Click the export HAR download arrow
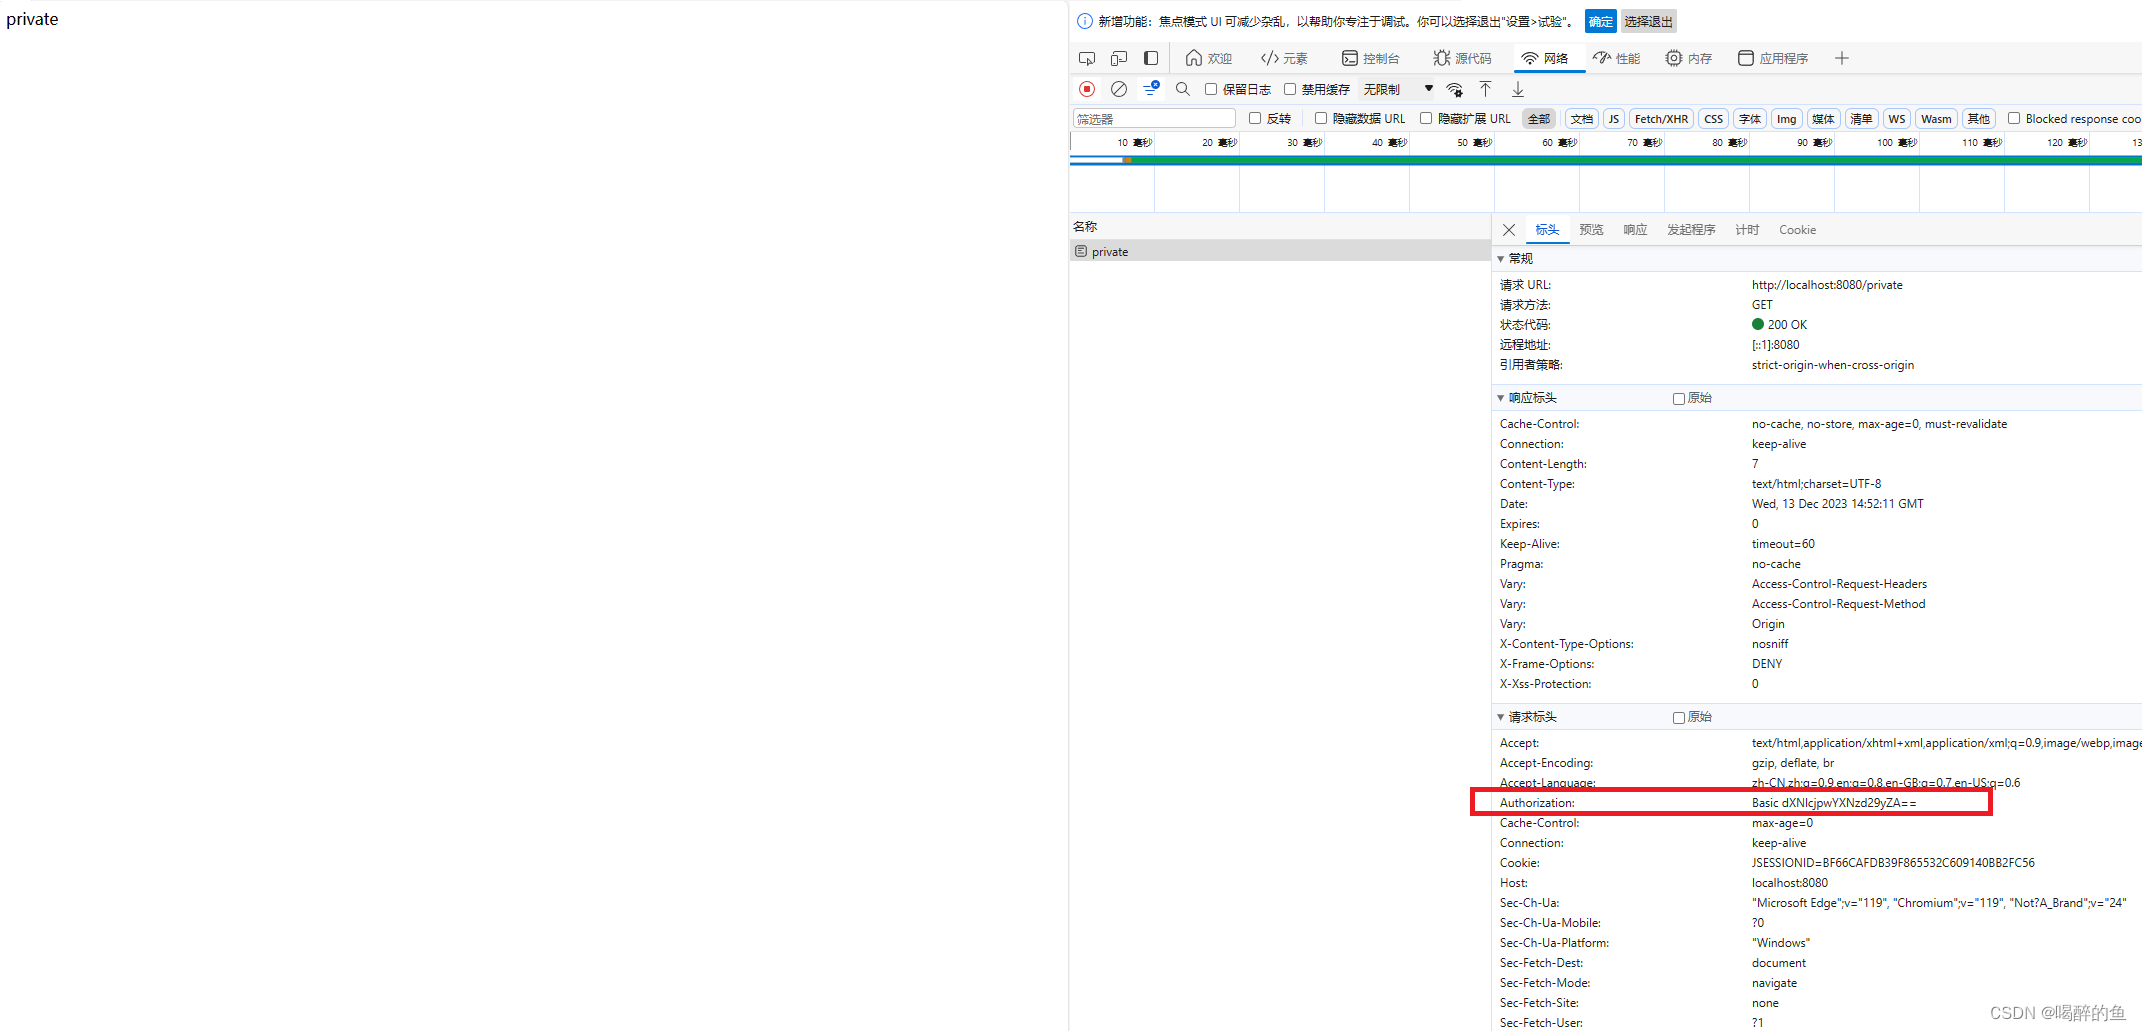This screenshot has width=2142, height=1031. pyautogui.click(x=1518, y=89)
